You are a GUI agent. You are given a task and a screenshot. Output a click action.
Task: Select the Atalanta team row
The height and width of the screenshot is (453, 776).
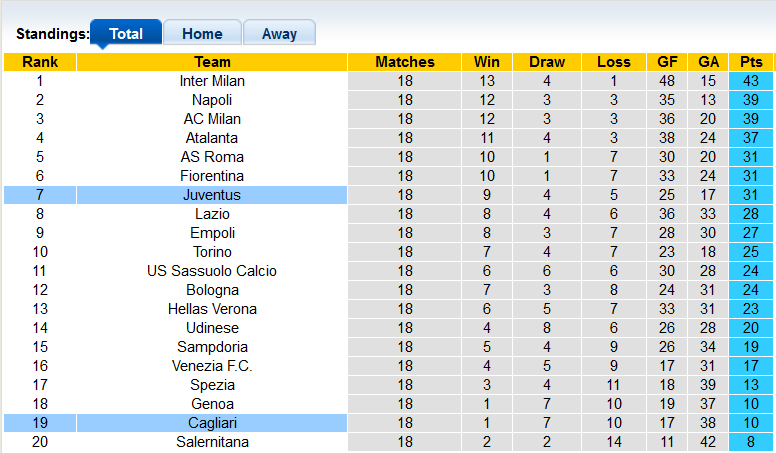(x=212, y=138)
